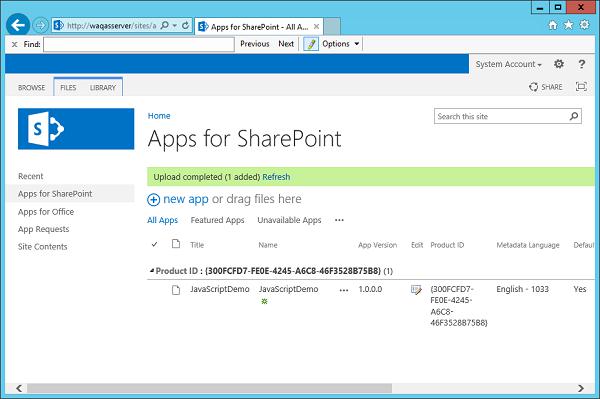Click the horizontal scrollbar thumb
600x399 pixels.
click(x=209, y=388)
